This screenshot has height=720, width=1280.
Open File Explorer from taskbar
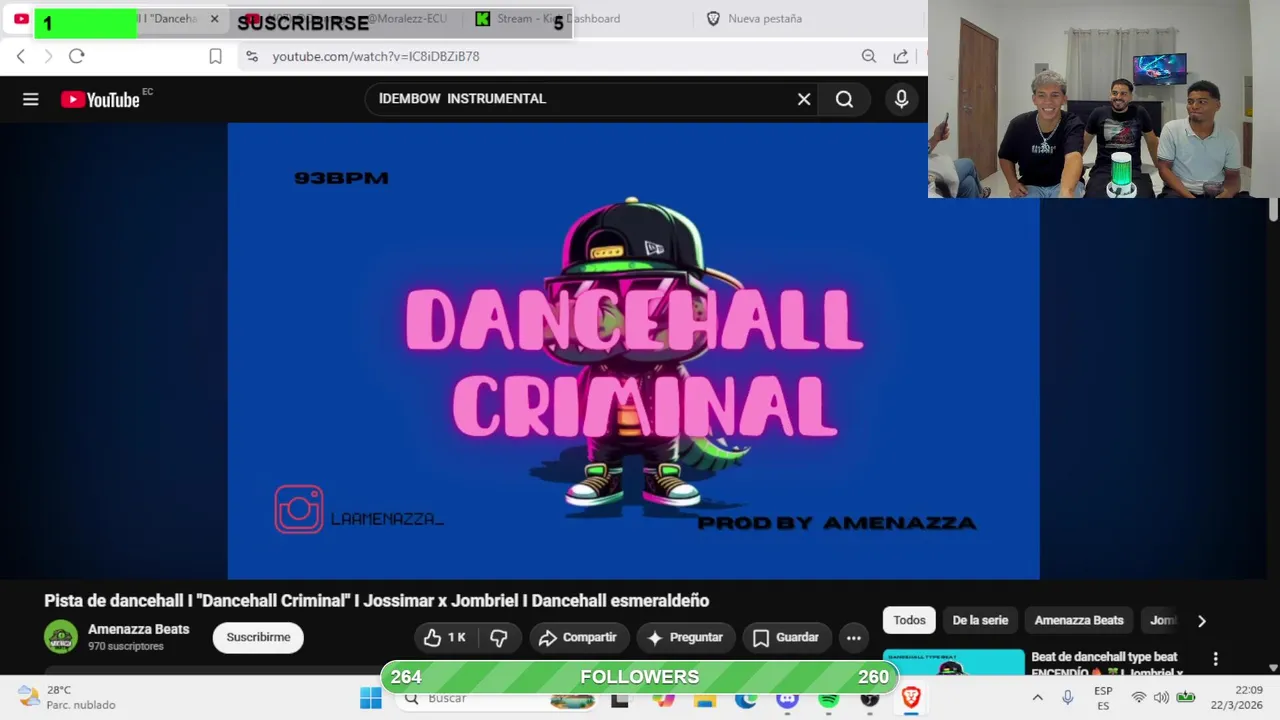pyautogui.click(x=705, y=698)
